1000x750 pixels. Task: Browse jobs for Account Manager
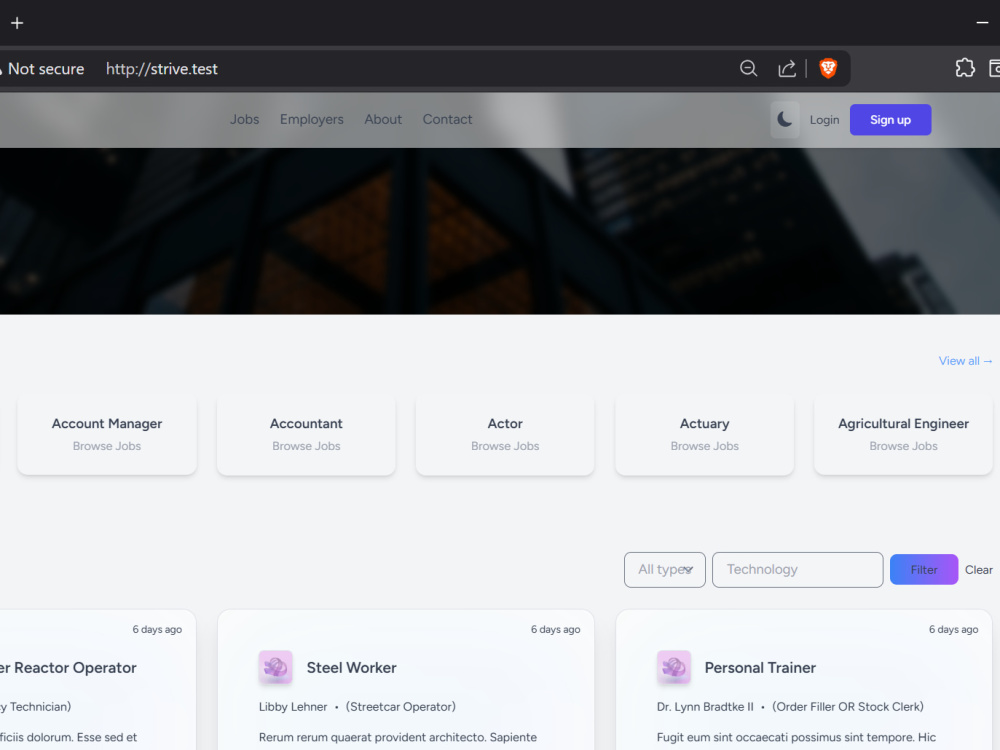[107, 434]
